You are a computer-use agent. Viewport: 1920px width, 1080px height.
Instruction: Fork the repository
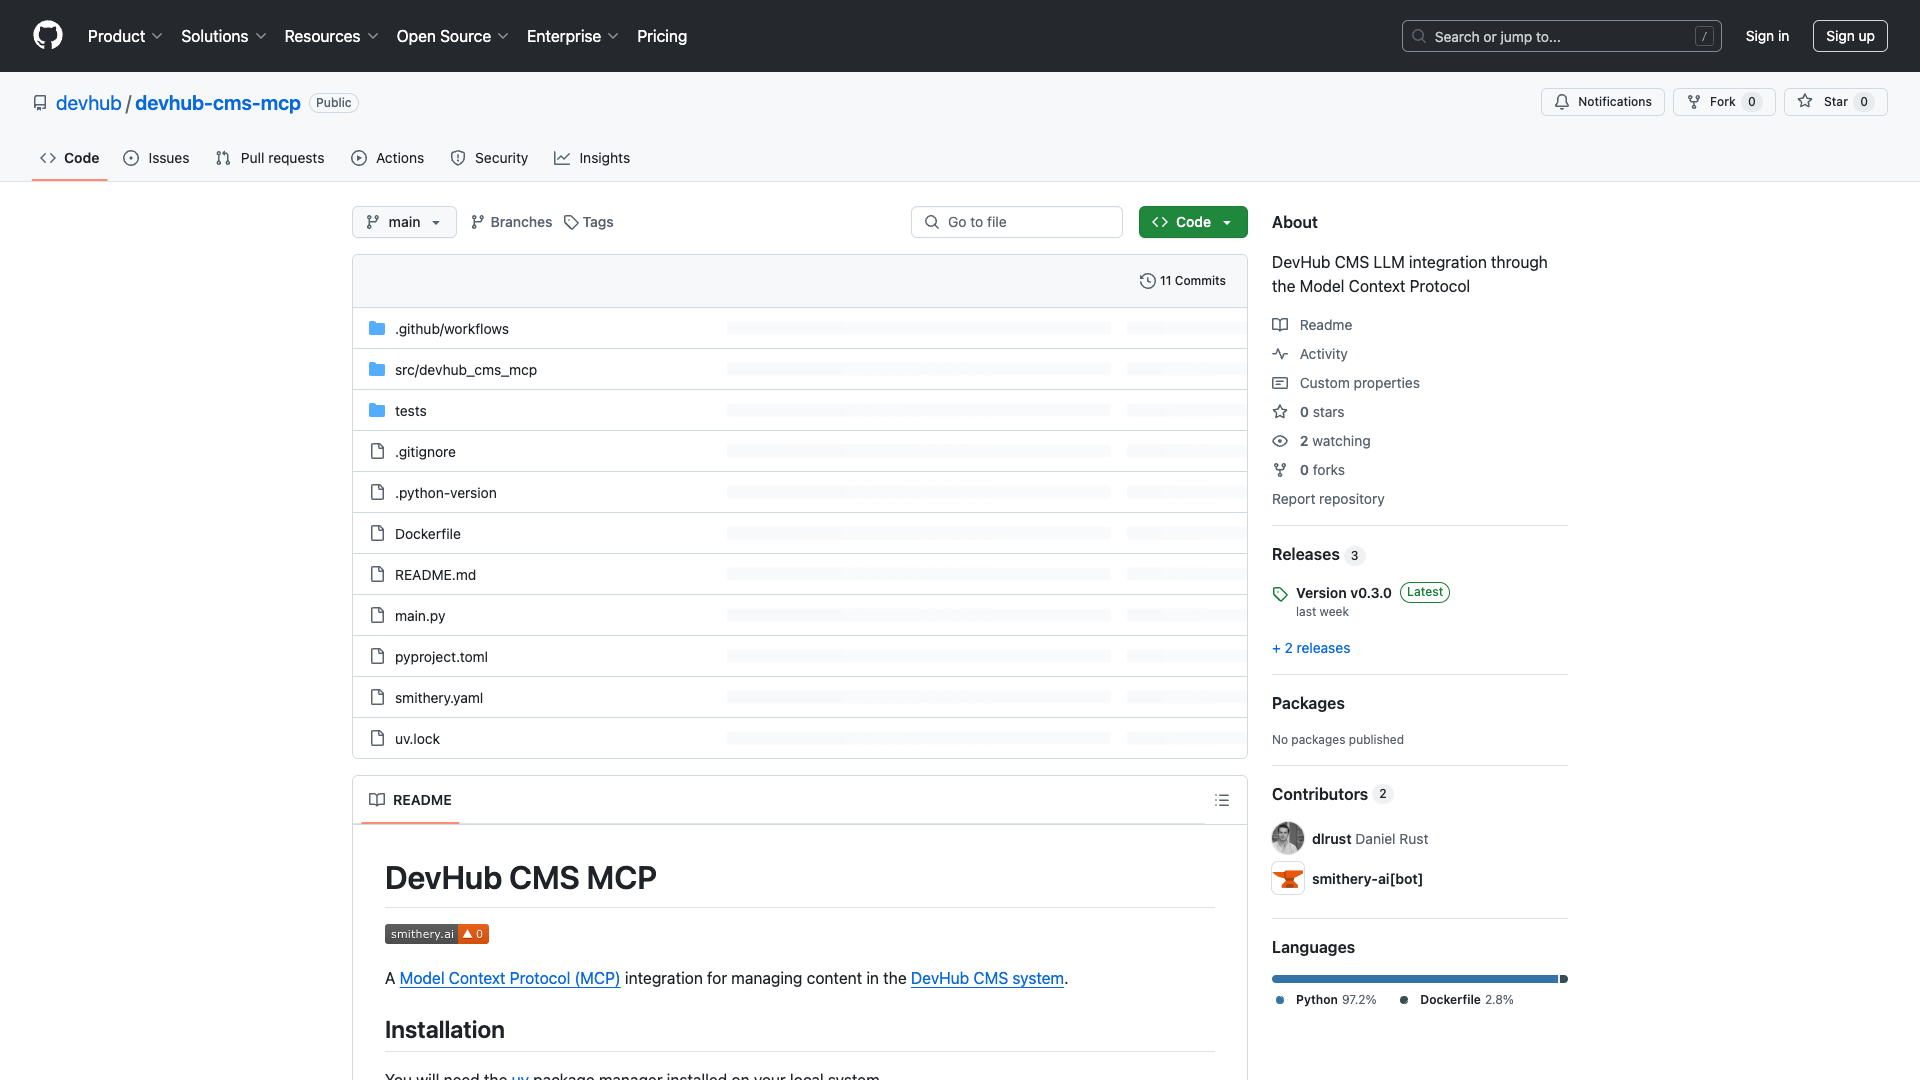pos(1723,101)
